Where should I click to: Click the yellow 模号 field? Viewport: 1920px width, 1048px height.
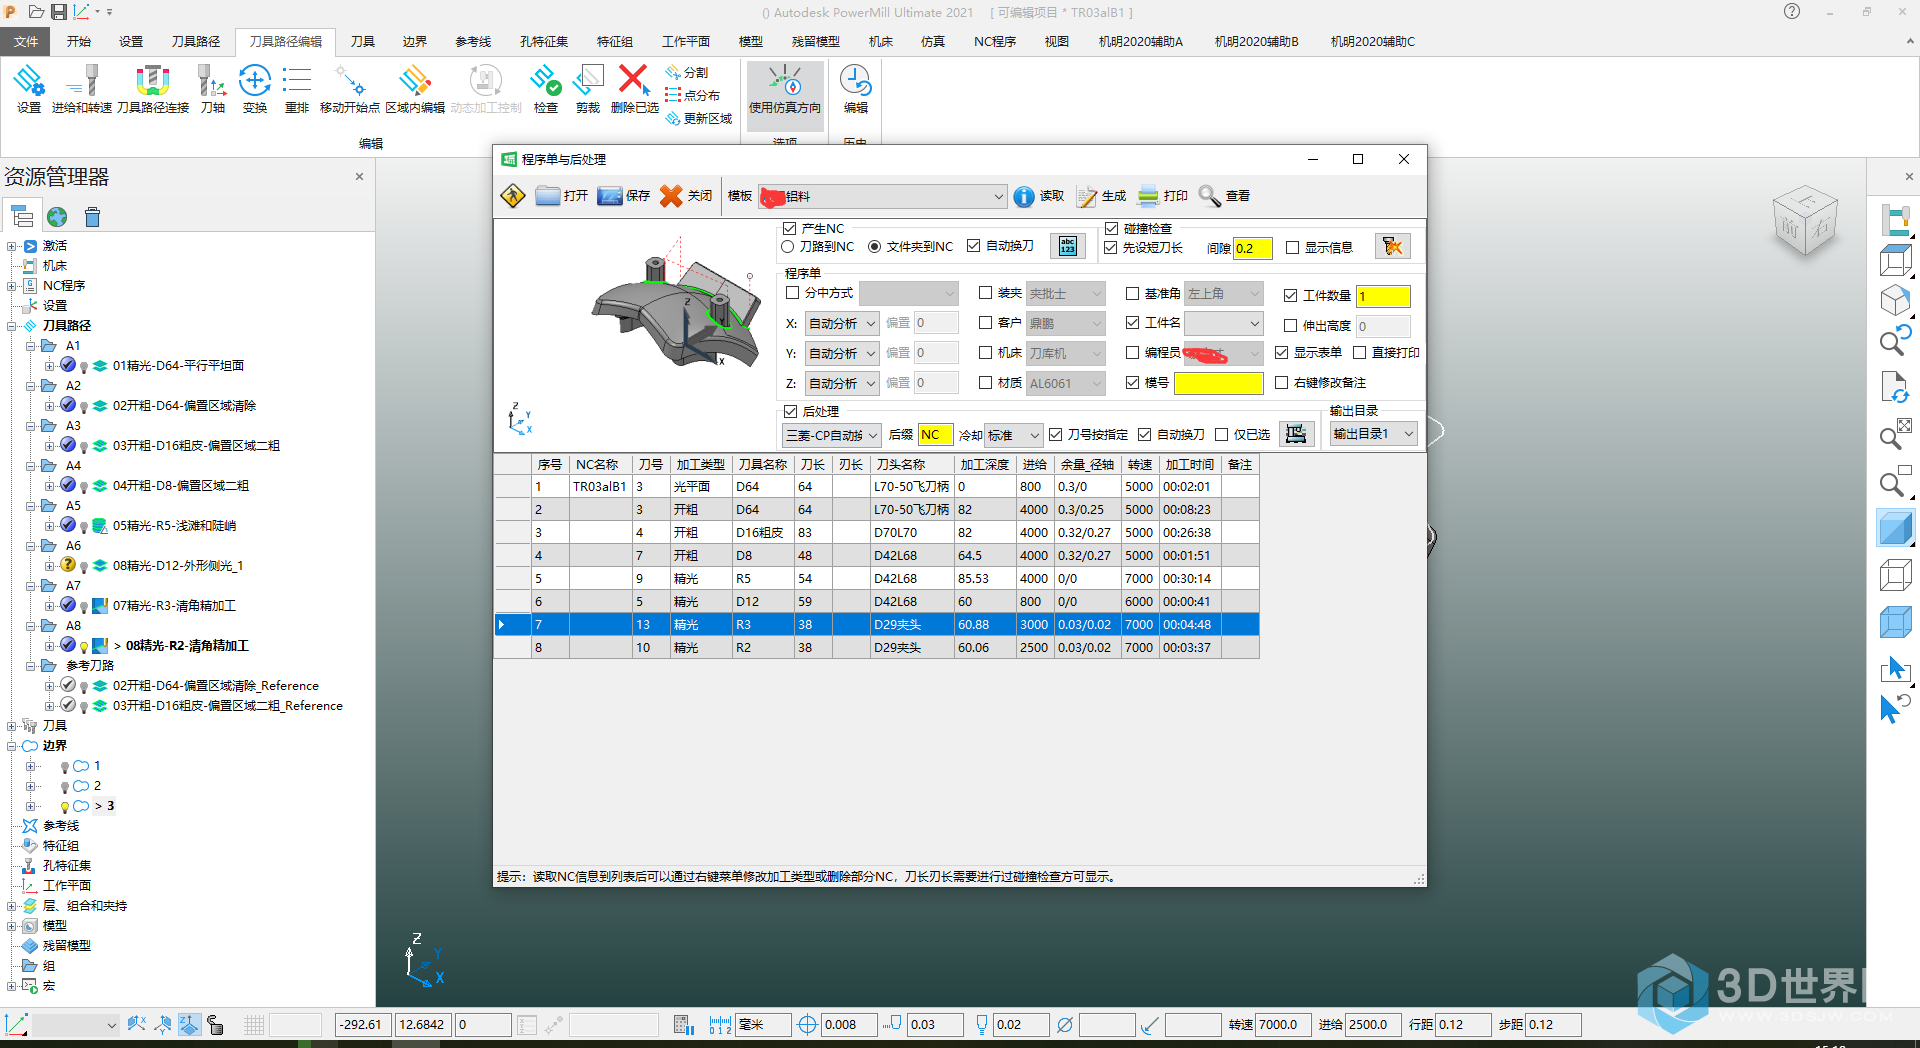click(x=1218, y=383)
